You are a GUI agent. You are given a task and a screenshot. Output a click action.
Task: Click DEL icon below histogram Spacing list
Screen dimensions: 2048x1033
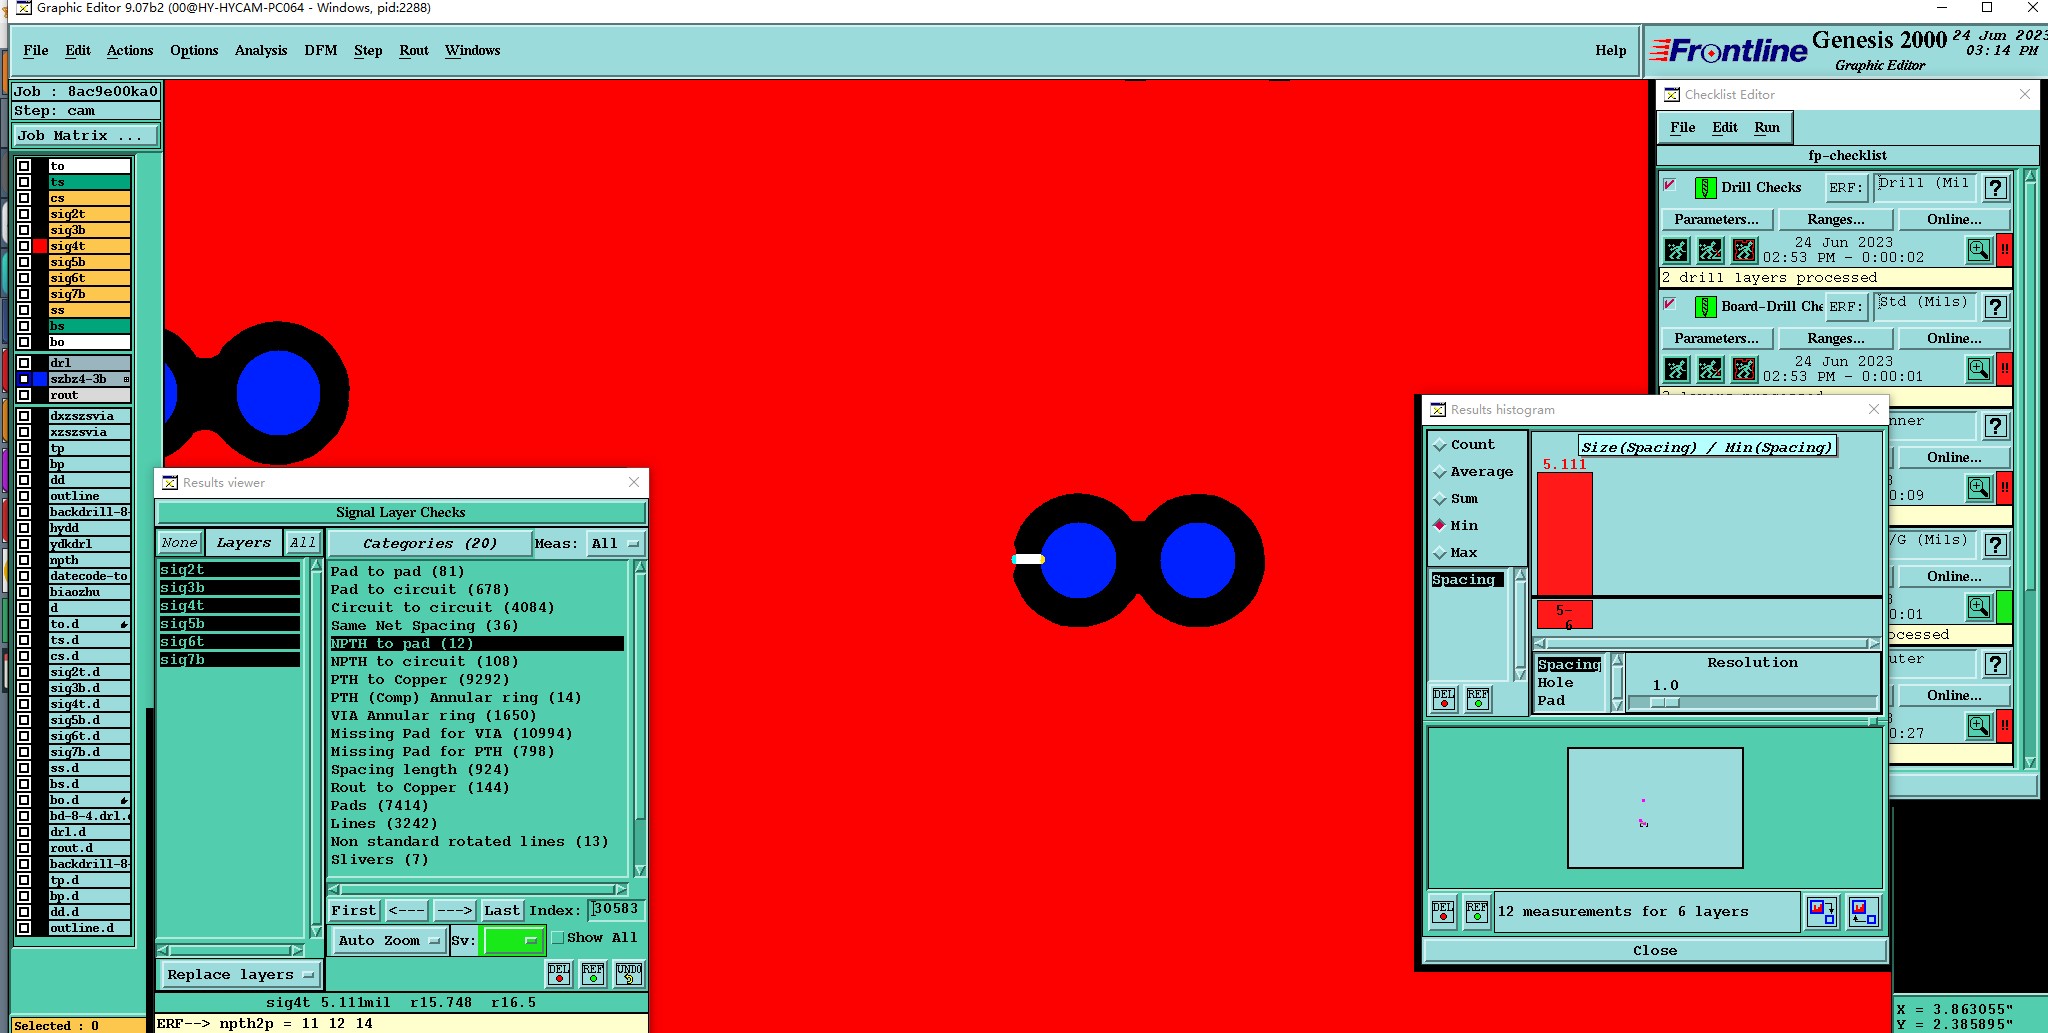point(1444,699)
